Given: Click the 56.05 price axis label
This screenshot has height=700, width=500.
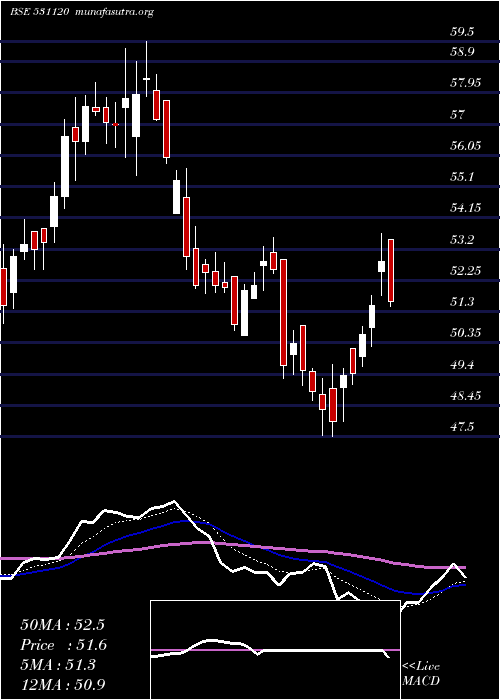Looking at the screenshot, I should click(x=465, y=146).
